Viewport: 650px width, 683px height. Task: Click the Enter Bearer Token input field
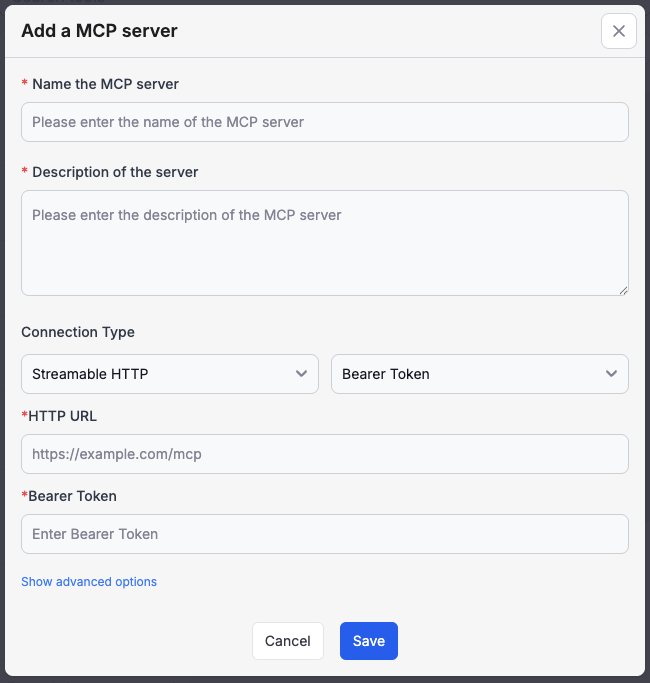pos(324,534)
